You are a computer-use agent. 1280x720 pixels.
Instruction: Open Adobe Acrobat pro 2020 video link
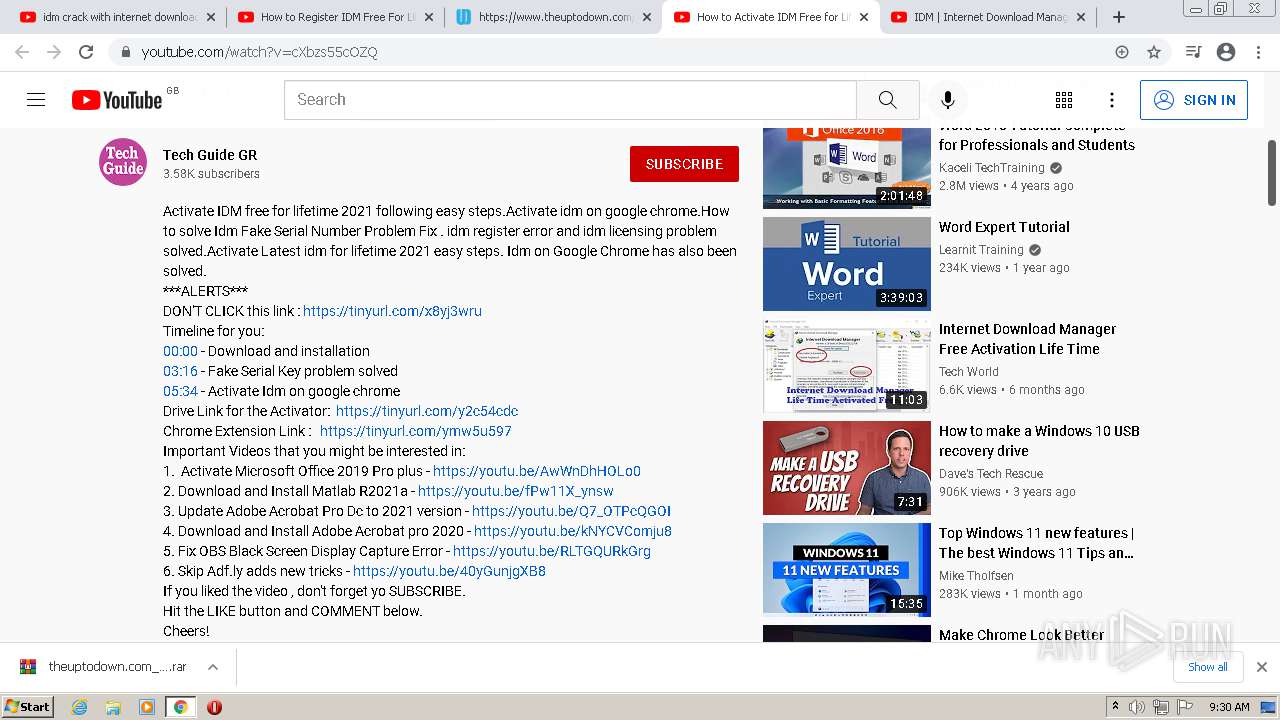(573, 531)
